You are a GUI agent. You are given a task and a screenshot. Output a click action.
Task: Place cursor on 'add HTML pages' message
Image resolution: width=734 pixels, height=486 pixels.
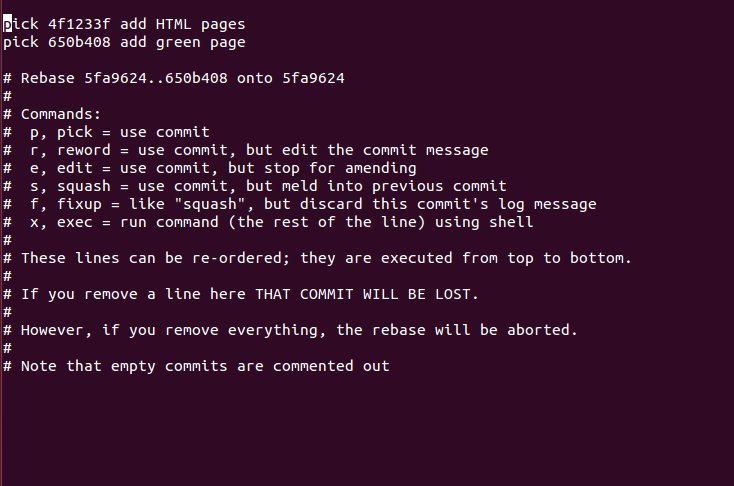coord(183,24)
